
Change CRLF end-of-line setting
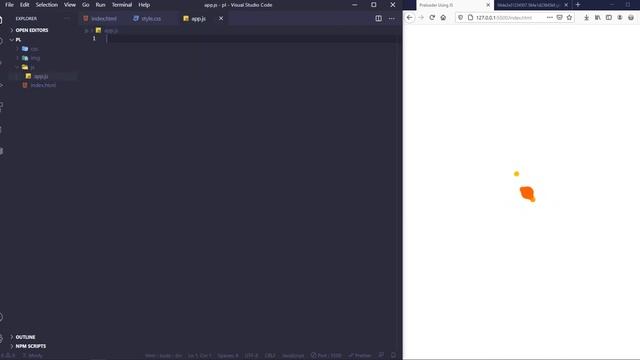click(x=270, y=356)
